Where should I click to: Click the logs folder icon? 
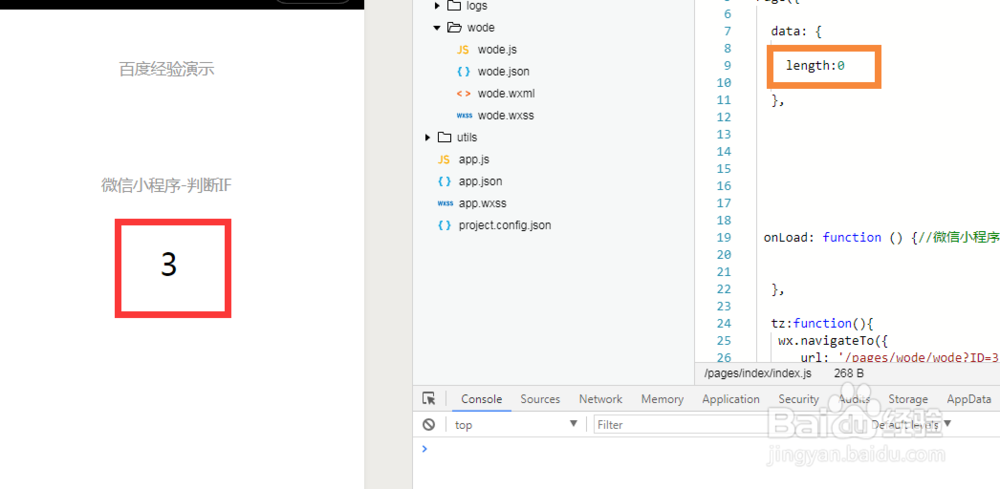[454, 6]
